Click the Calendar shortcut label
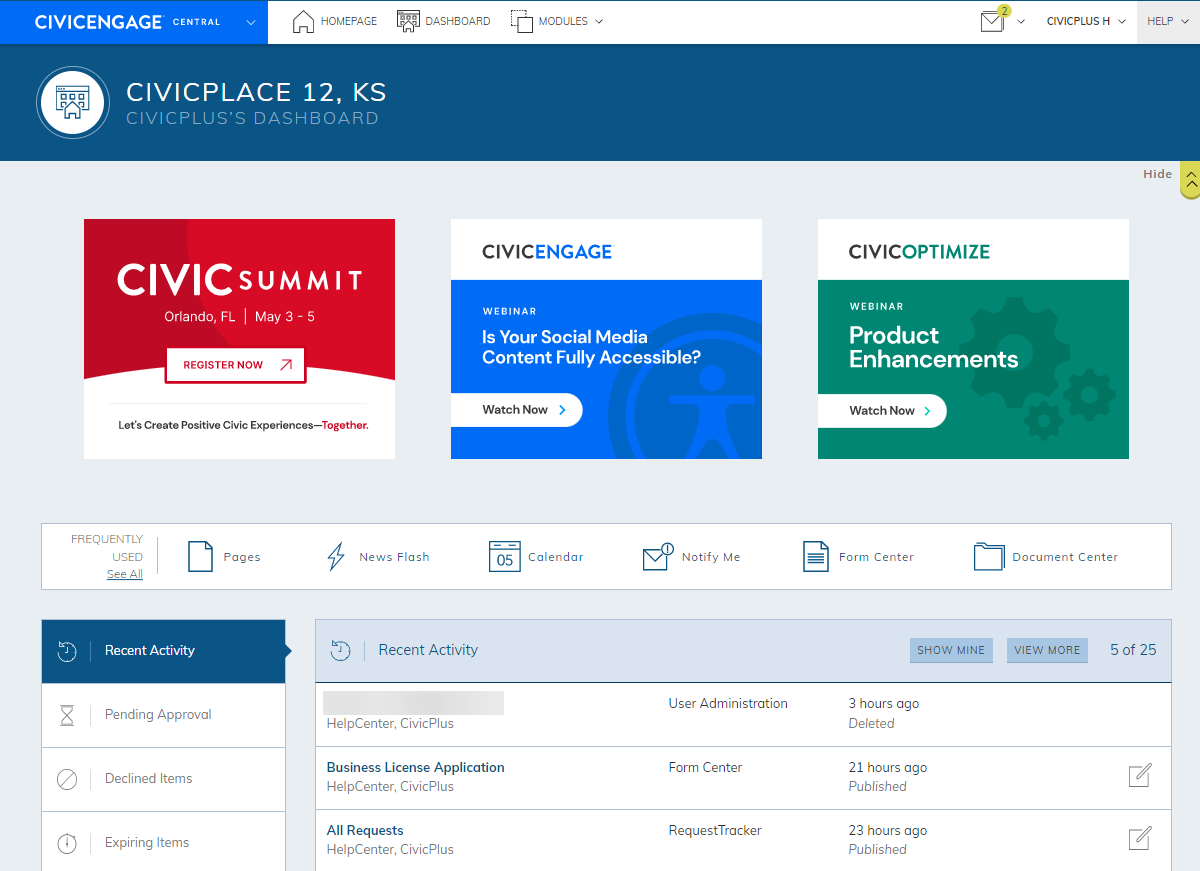Viewport: 1200px width, 871px height. [x=555, y=557]
